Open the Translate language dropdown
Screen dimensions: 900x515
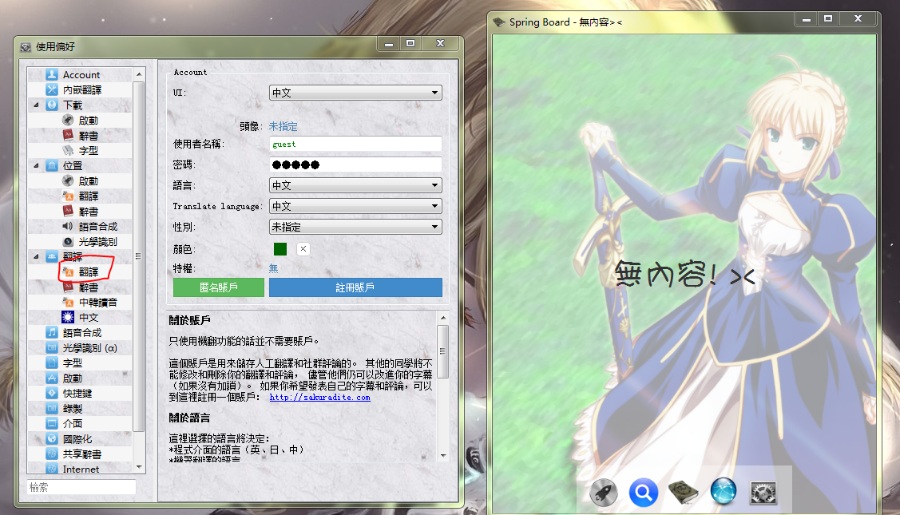355,206
